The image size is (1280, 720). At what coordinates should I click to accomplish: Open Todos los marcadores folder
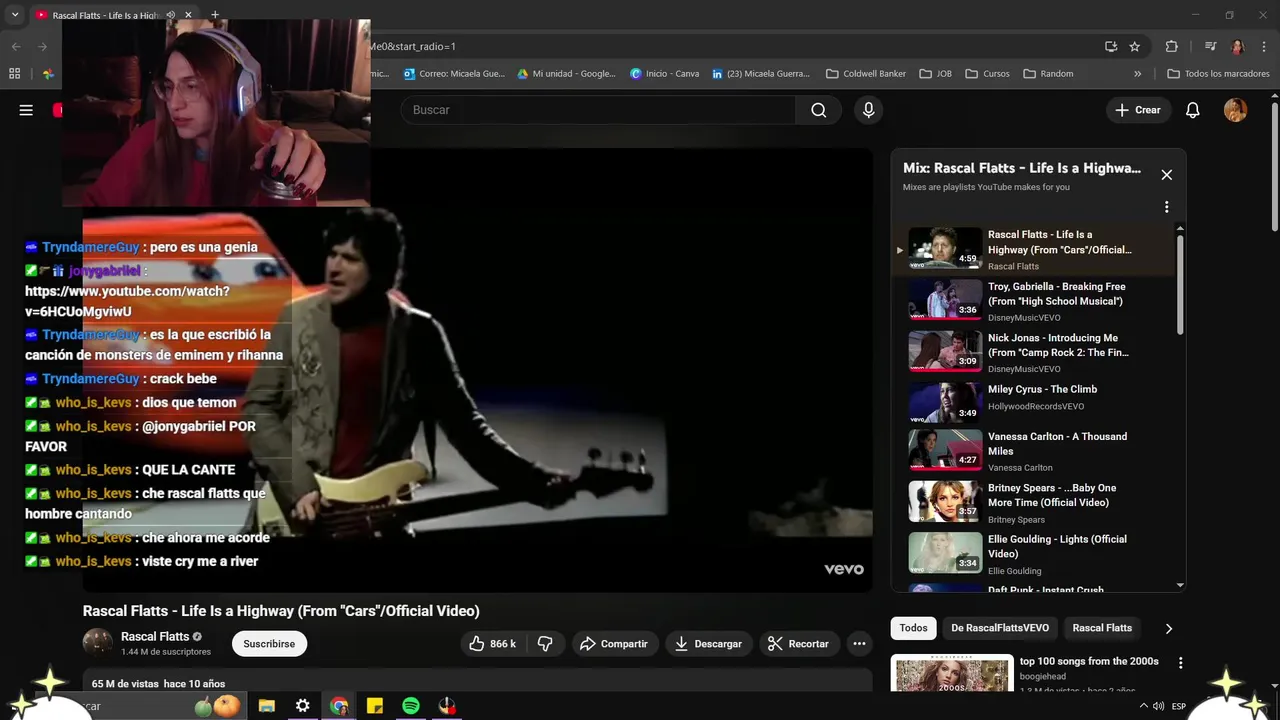coord(1218,74)
